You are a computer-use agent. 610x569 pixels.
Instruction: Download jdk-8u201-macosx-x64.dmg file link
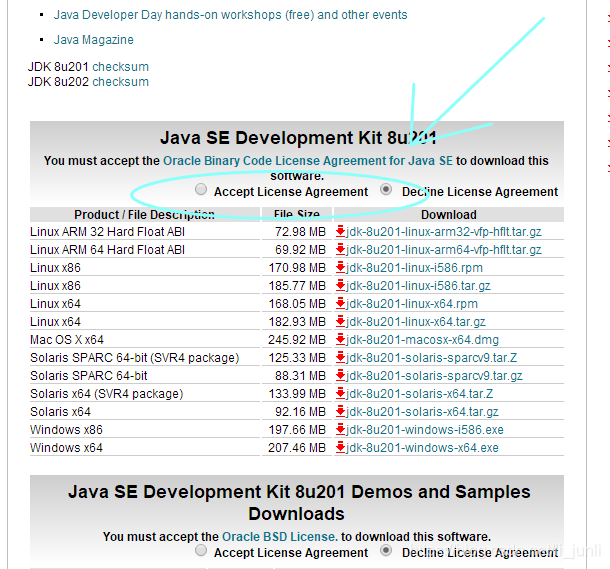pyautogui.click(x=422, y=340)
